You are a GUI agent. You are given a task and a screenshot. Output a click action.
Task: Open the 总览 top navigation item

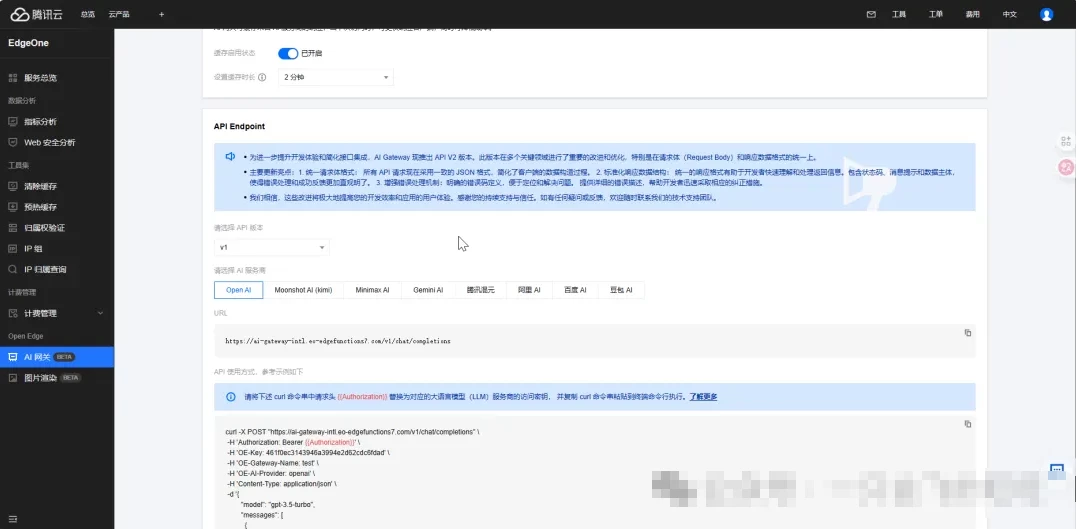pos(88,14)
